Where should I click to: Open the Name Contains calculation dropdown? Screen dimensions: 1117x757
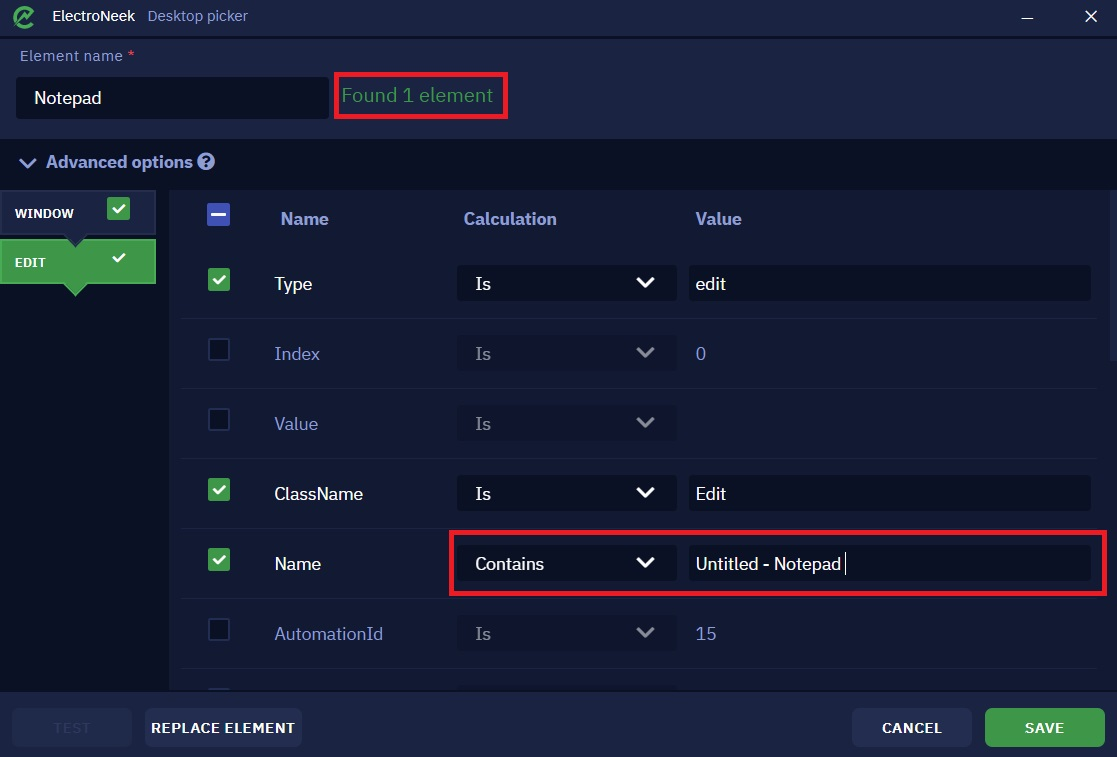[566, 563]
